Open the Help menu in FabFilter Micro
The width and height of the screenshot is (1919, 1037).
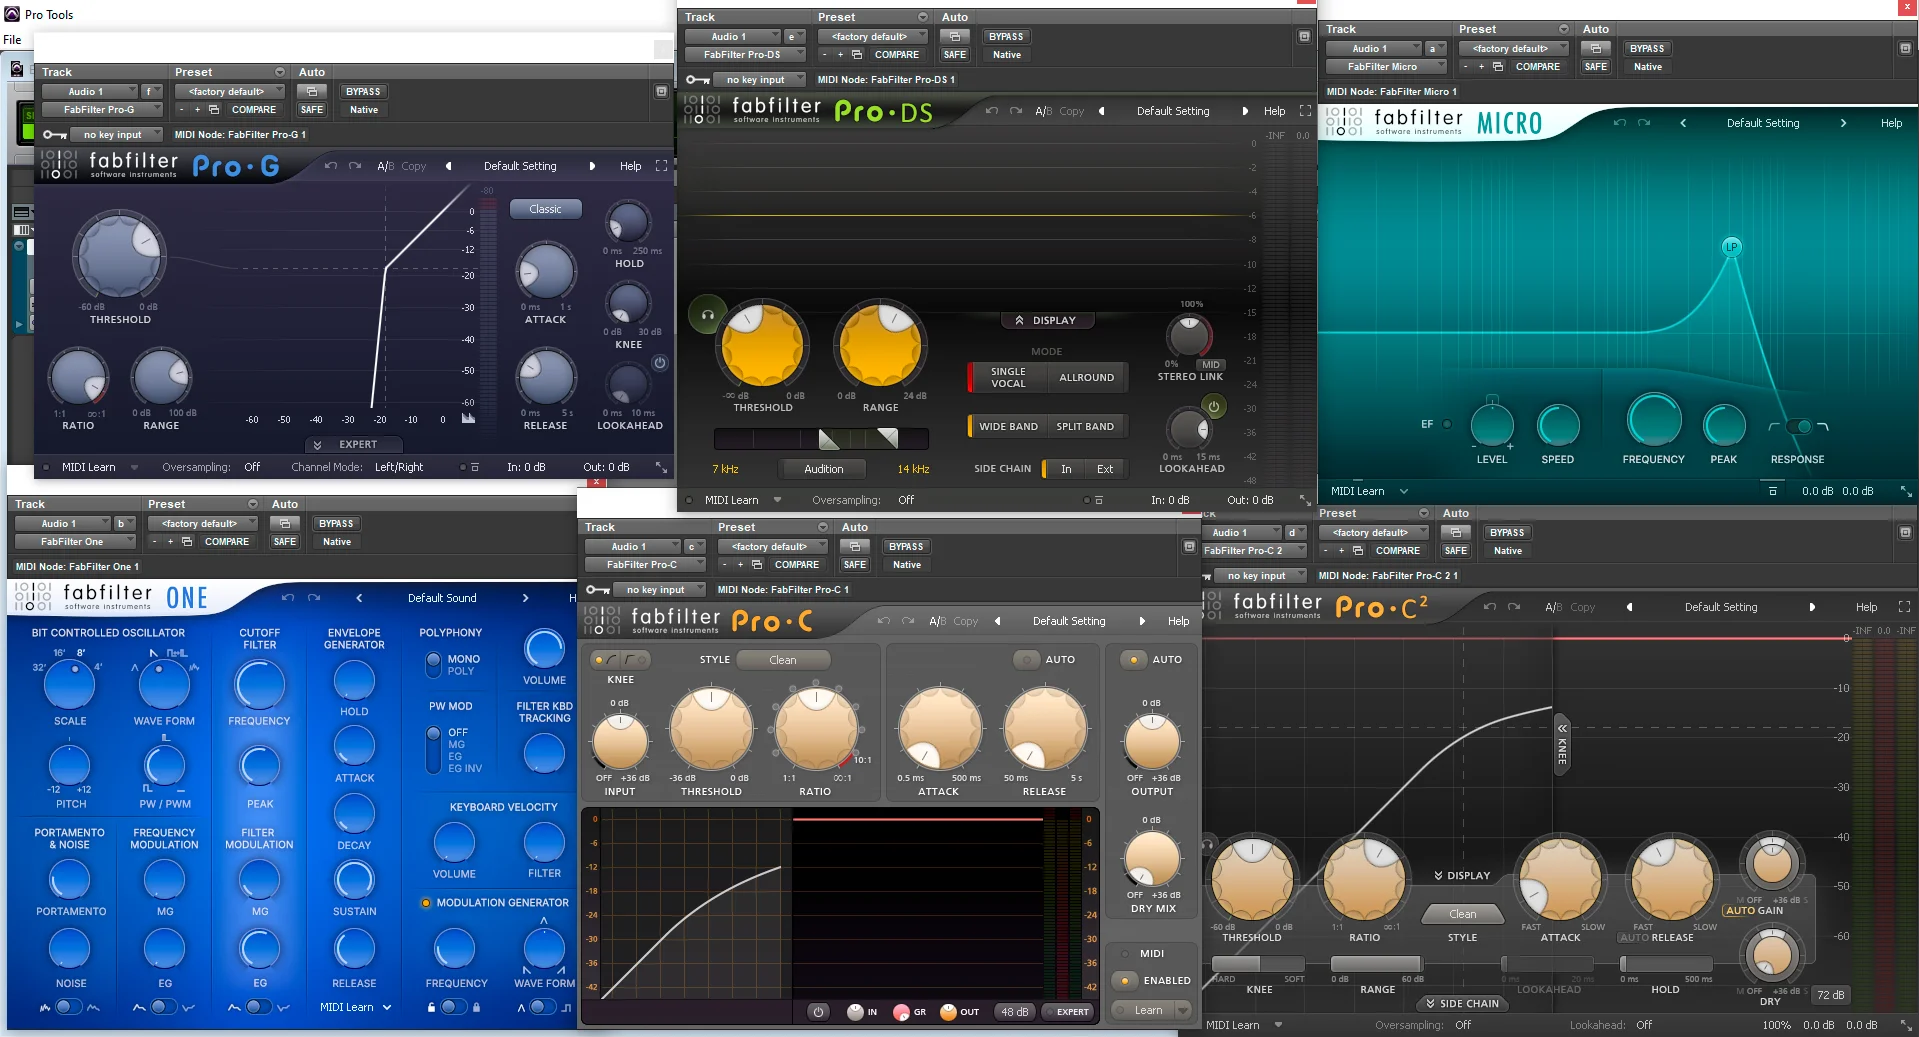tap(1891, 123)
